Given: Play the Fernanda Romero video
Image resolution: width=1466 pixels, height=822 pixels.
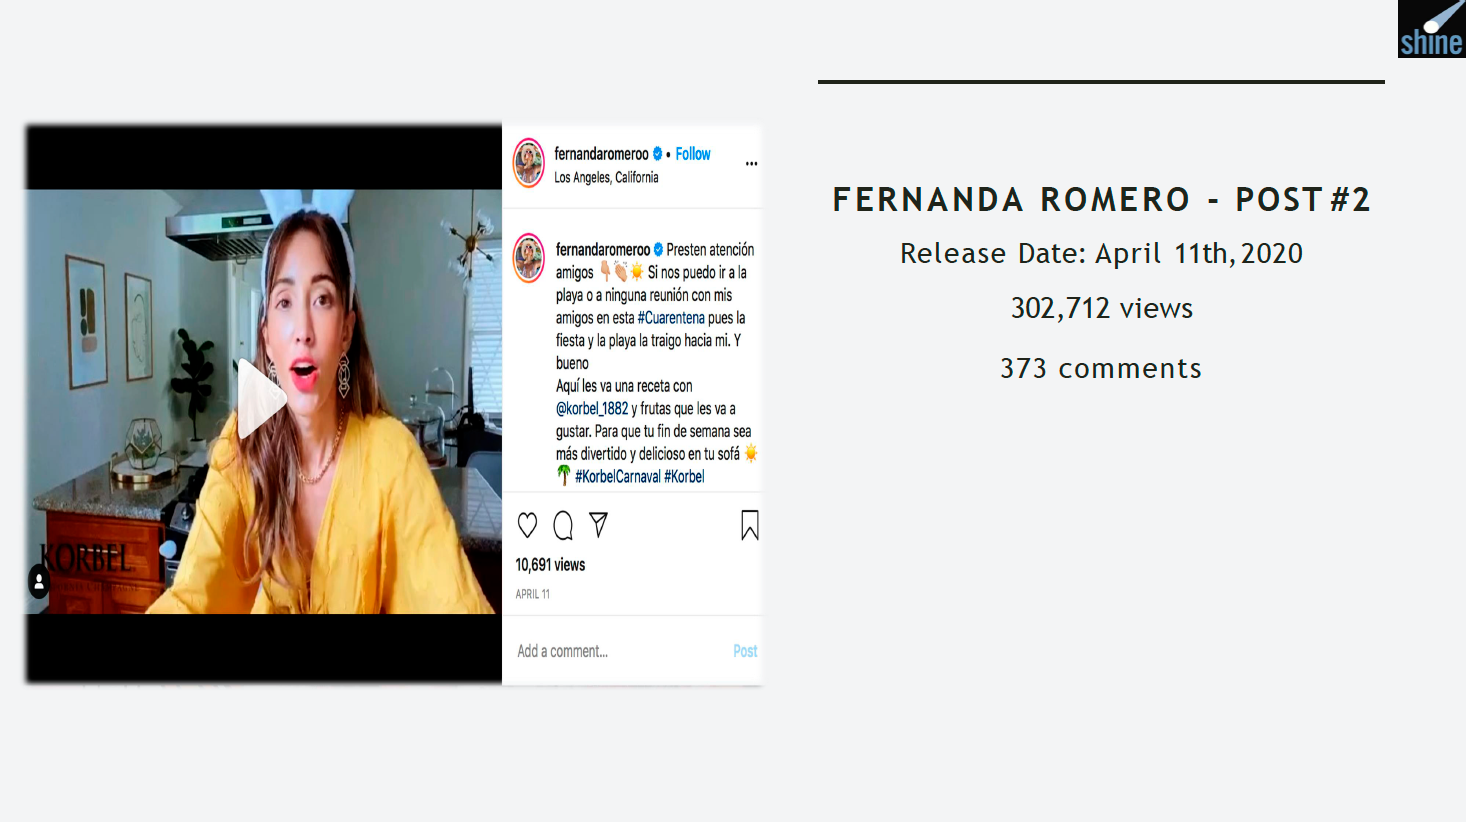Looking at the screenshot, I should [x=262, y=399].
